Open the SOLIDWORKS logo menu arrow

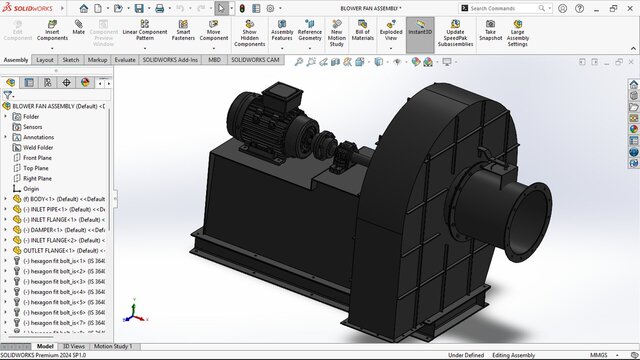(x=62, y=8)
